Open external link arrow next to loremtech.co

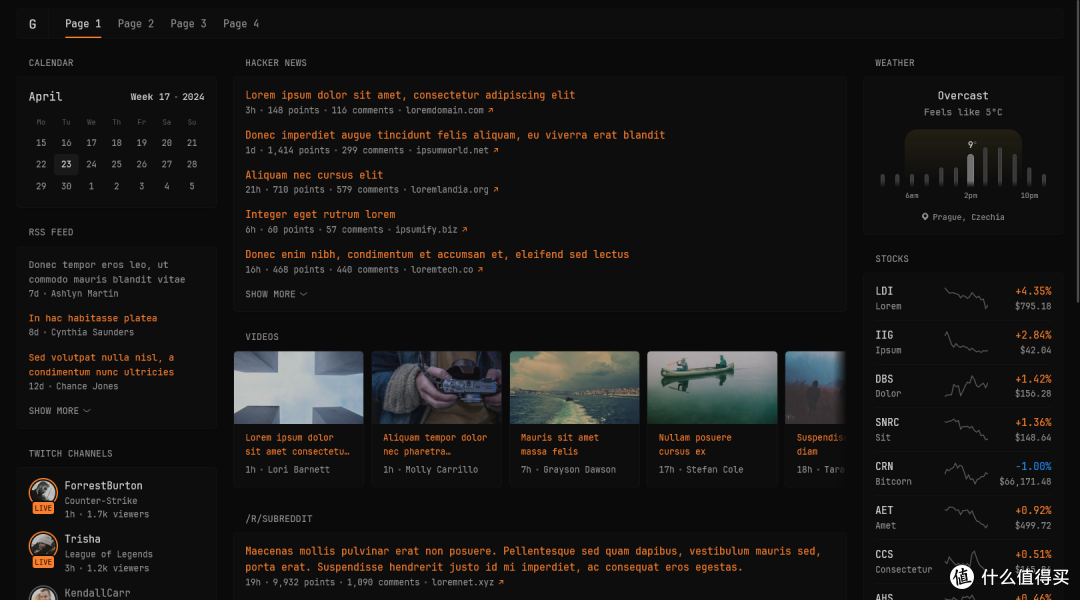(x=480, y=269)
